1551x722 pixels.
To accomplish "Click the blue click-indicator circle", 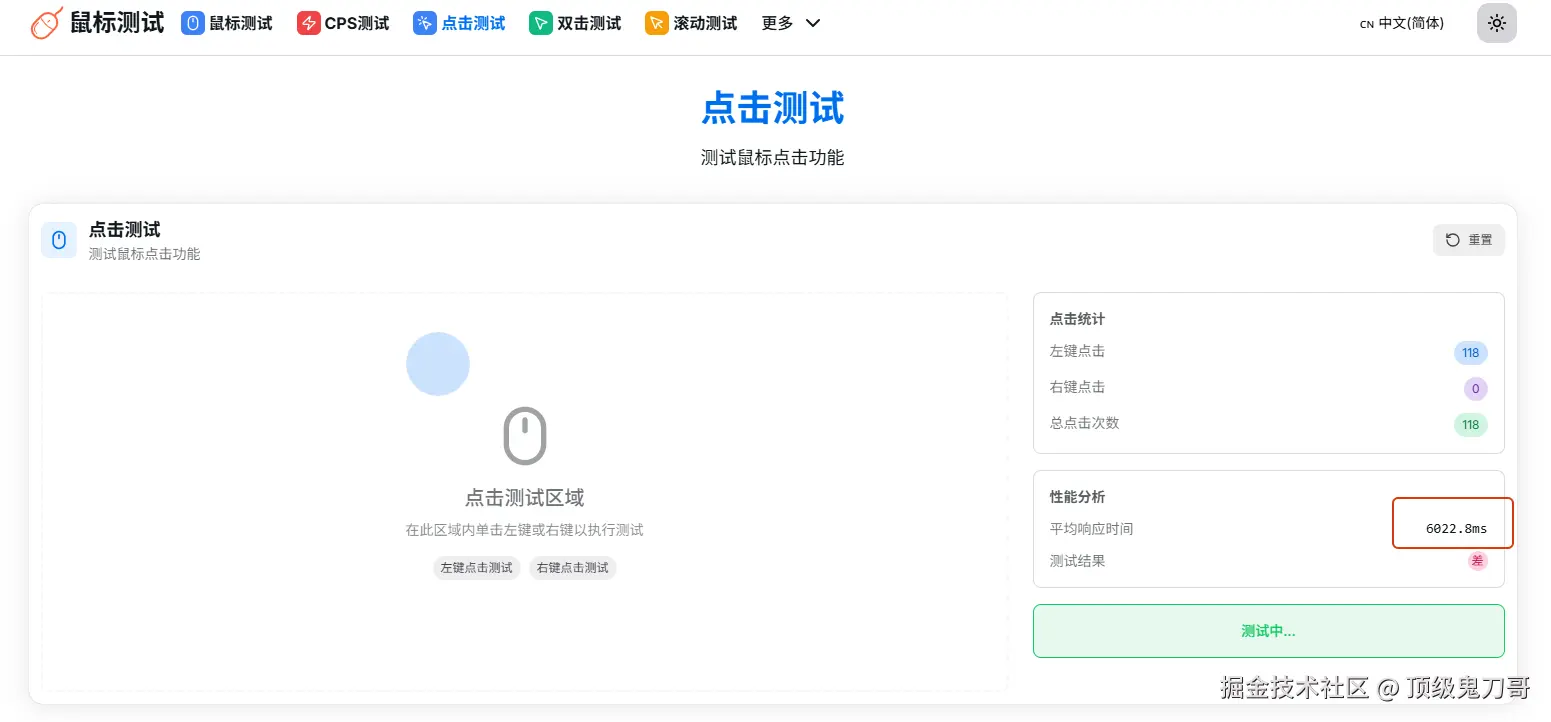I will [x=438, y=363].
